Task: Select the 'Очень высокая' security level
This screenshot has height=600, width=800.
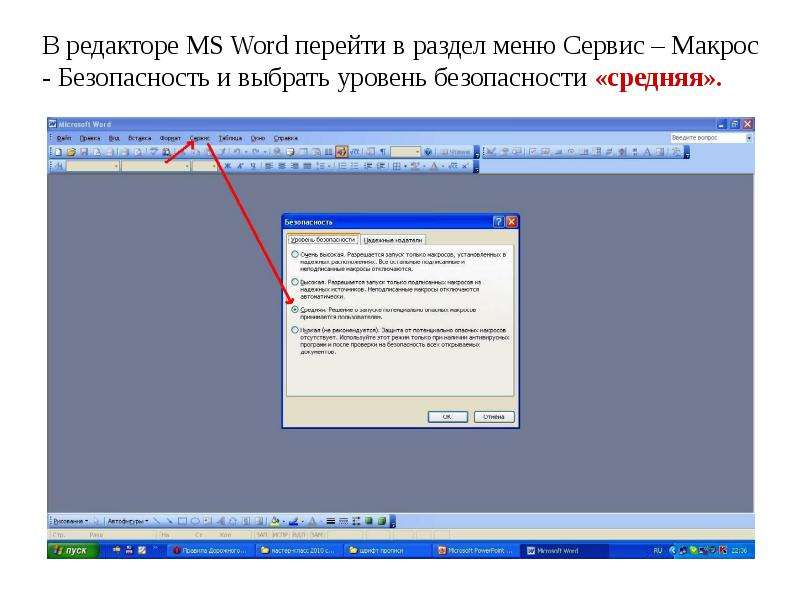Action: [x=295, y=254]
